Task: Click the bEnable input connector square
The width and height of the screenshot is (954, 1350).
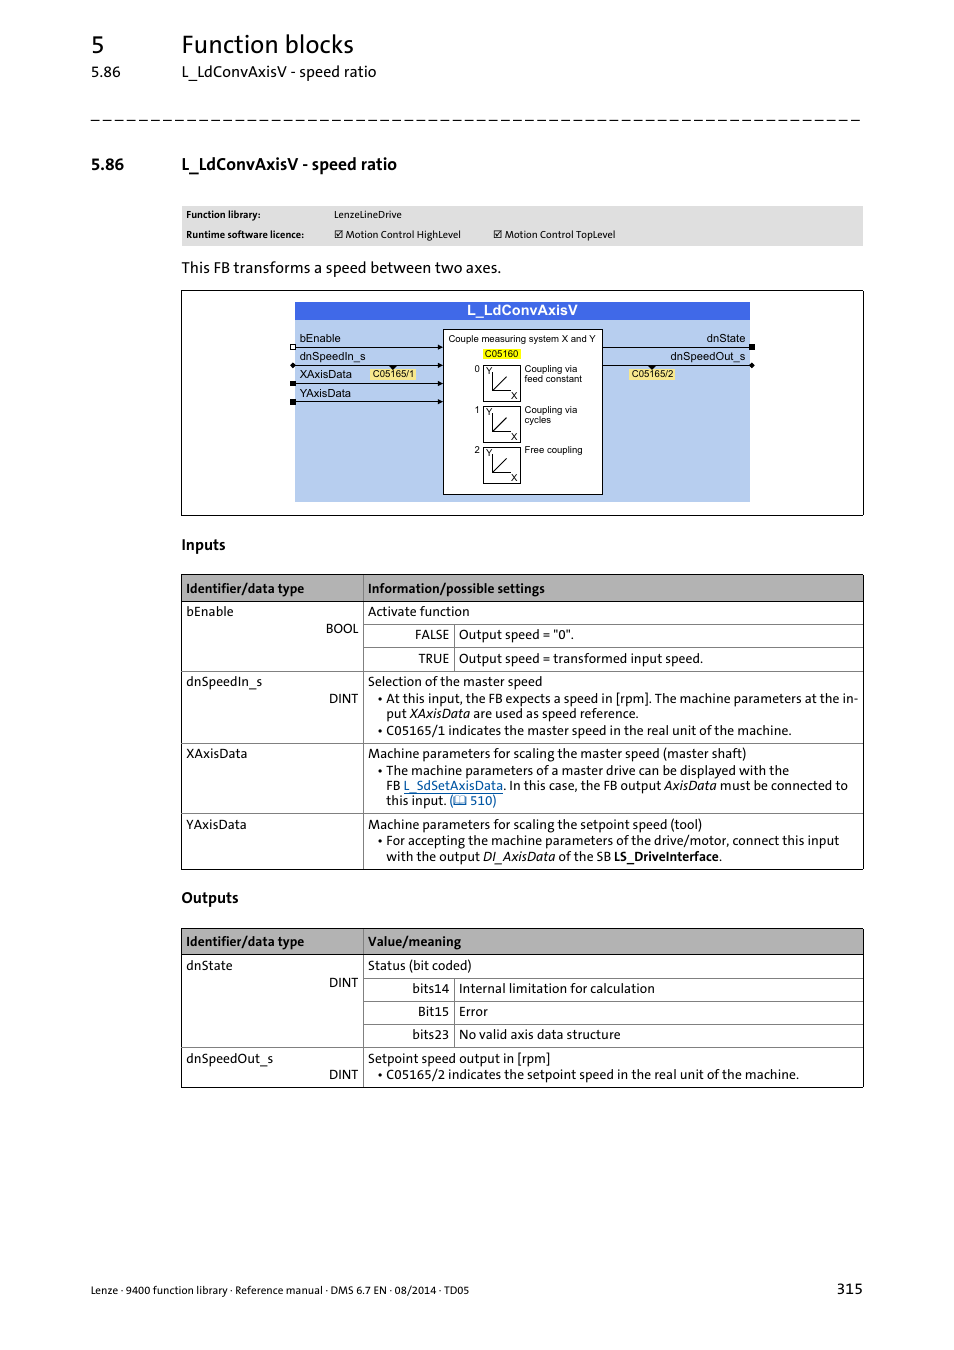Action: click(292, 347)
